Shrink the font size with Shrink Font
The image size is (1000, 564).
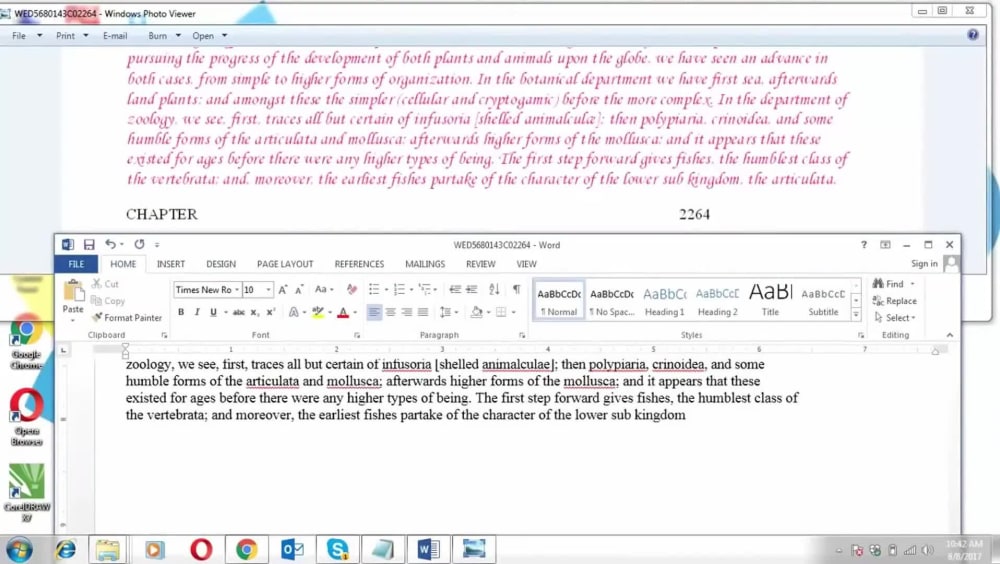(298, 290)
